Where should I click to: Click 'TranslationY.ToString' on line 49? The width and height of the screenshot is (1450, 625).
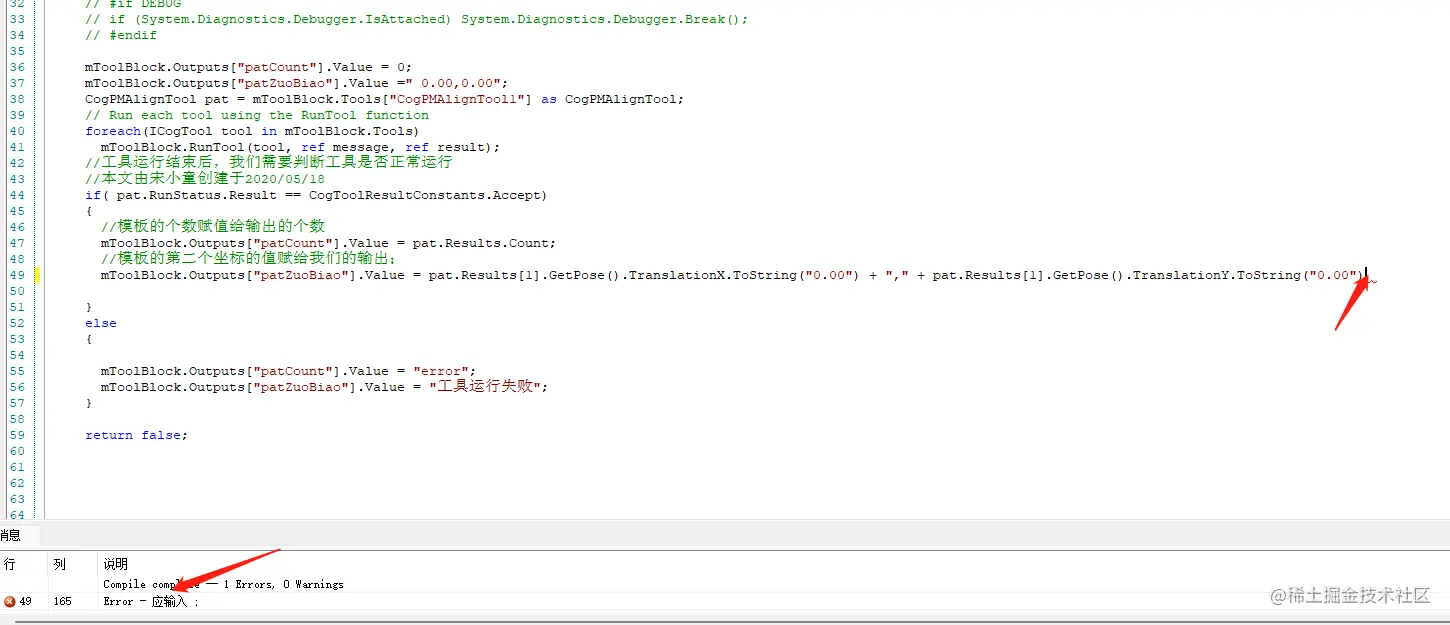[1217, 275]
